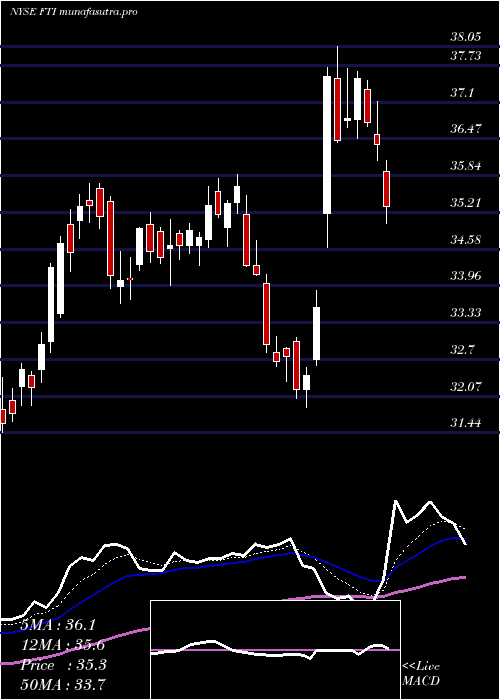Click the tall white gap-up candlestick
500x700 pixels.
coord(327,145)
